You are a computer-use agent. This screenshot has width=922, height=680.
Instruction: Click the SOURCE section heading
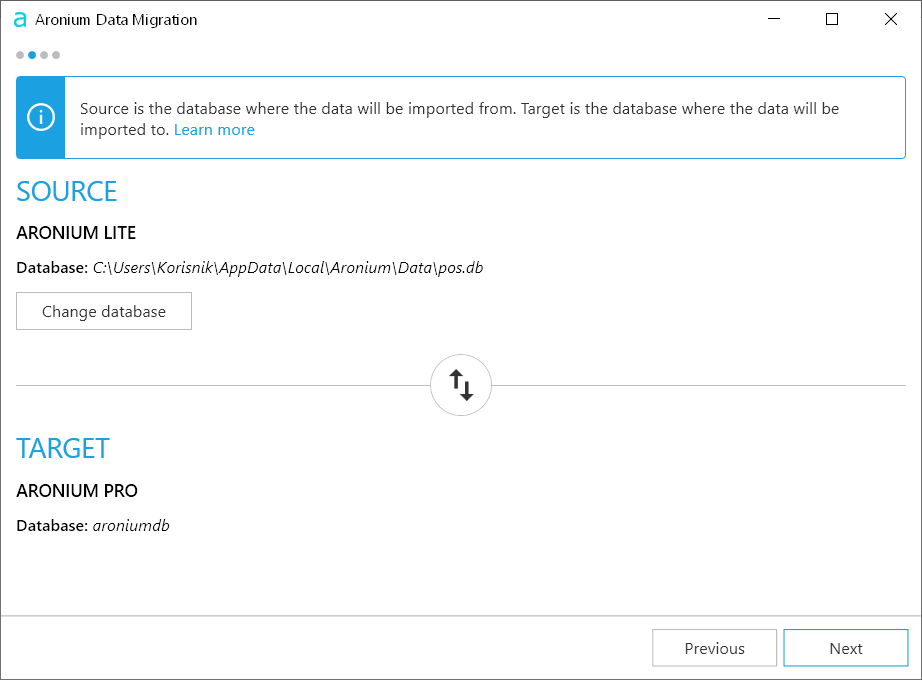(66, 191)
